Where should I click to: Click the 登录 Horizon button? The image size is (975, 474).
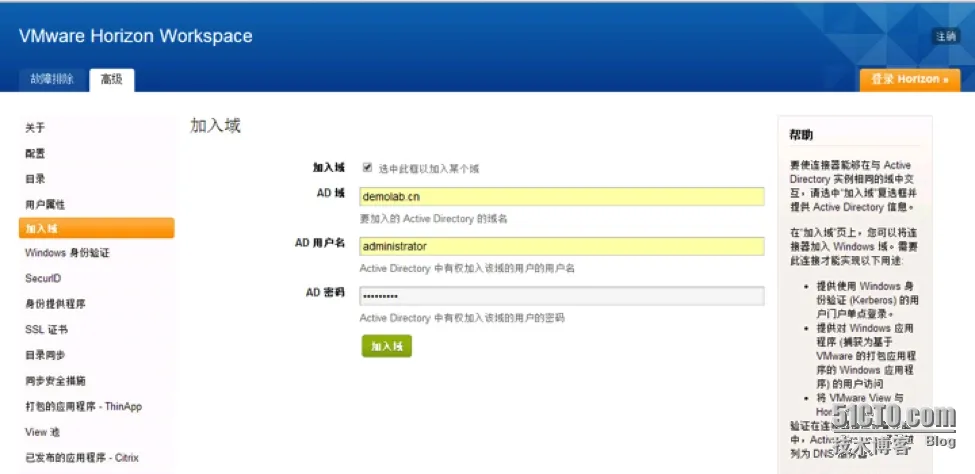click(910, 80)
